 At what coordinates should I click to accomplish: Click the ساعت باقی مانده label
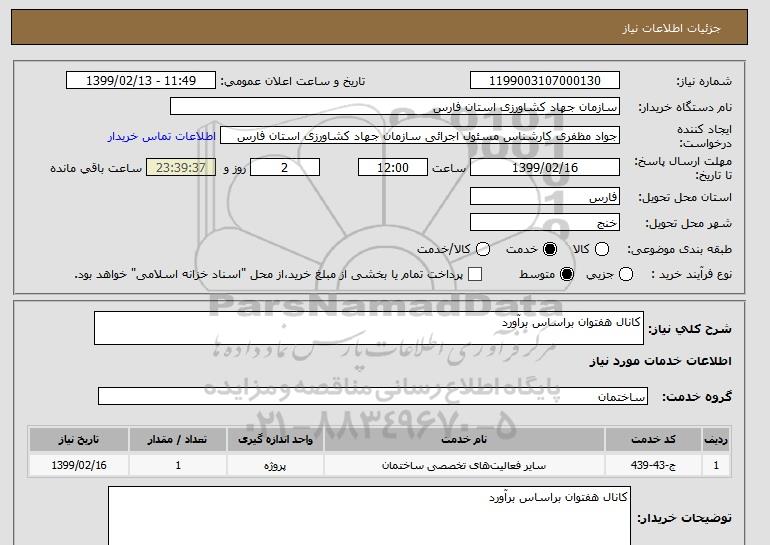[x=96, y=168]
